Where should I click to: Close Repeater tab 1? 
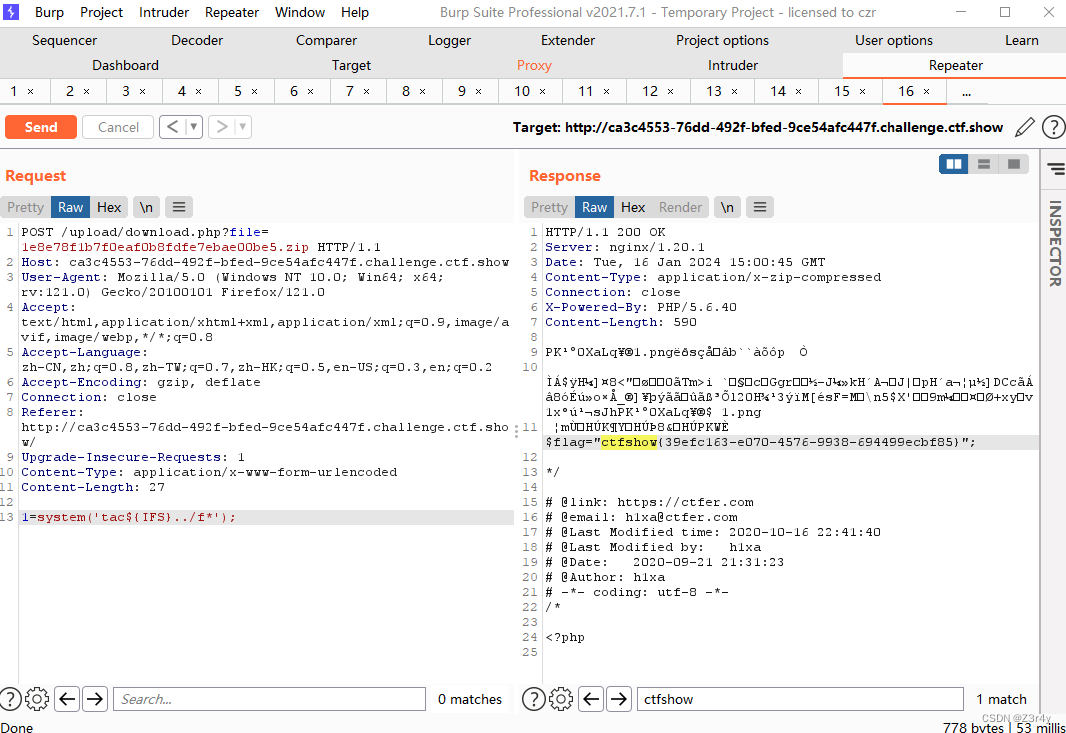pos(31,91)
